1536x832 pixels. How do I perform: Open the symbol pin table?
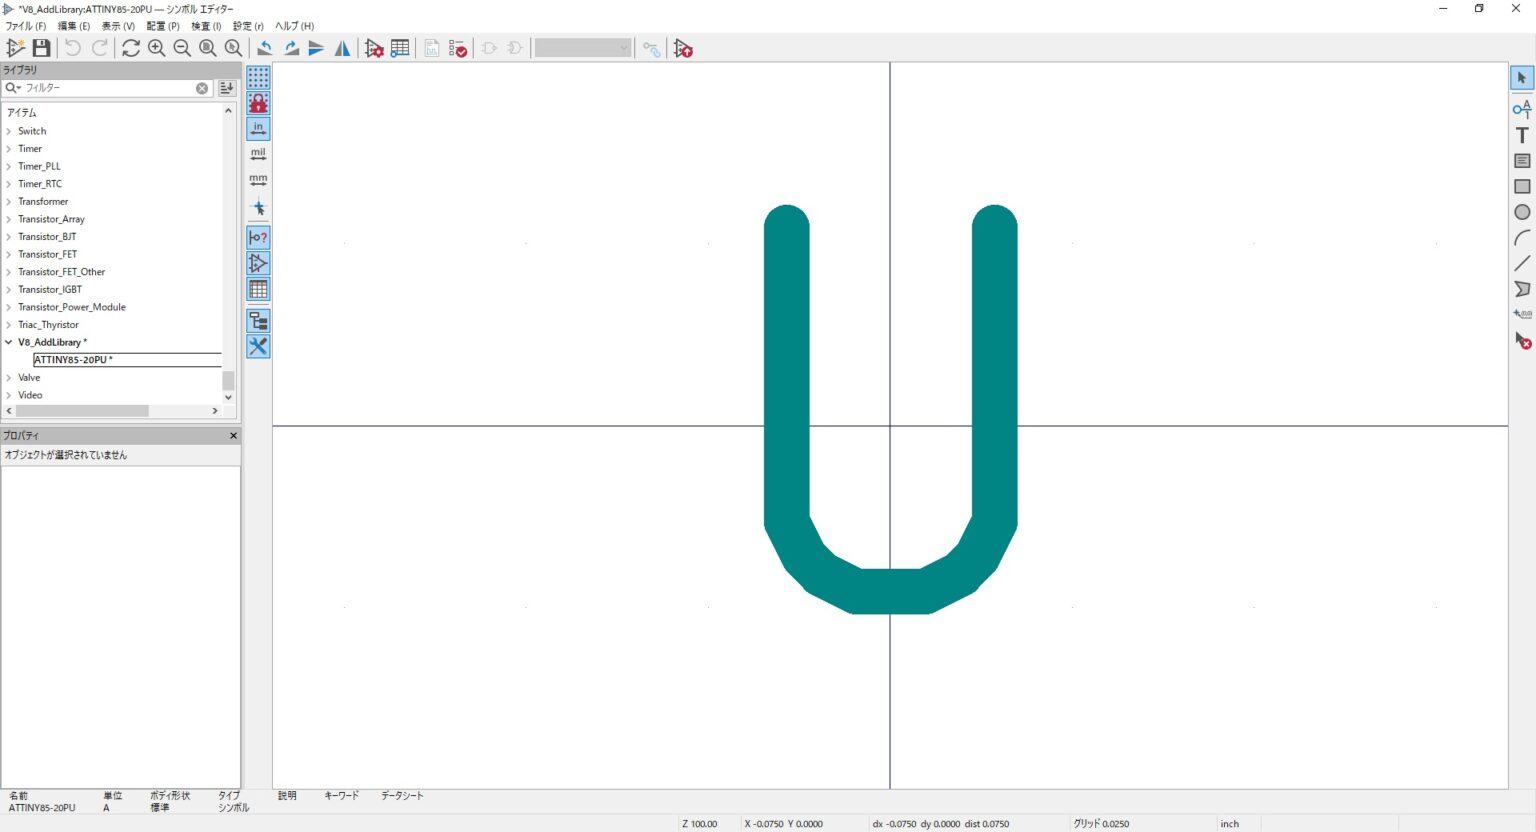[400, 47]
